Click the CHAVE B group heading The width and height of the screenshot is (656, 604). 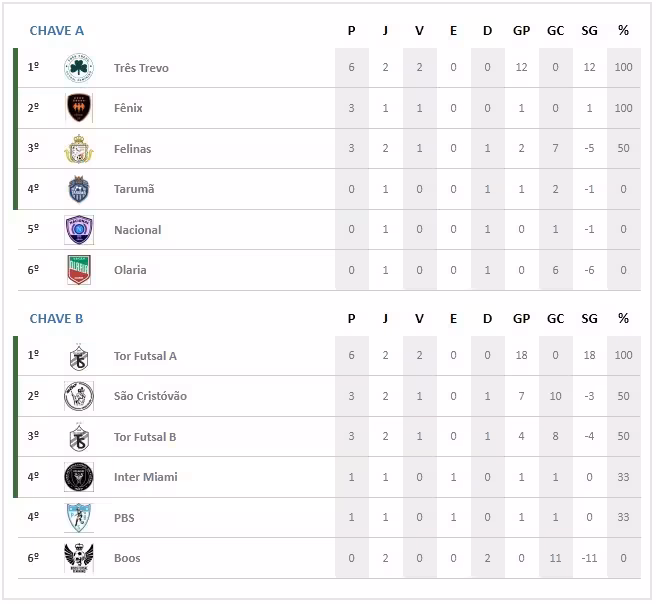click(x=57, y=319)
